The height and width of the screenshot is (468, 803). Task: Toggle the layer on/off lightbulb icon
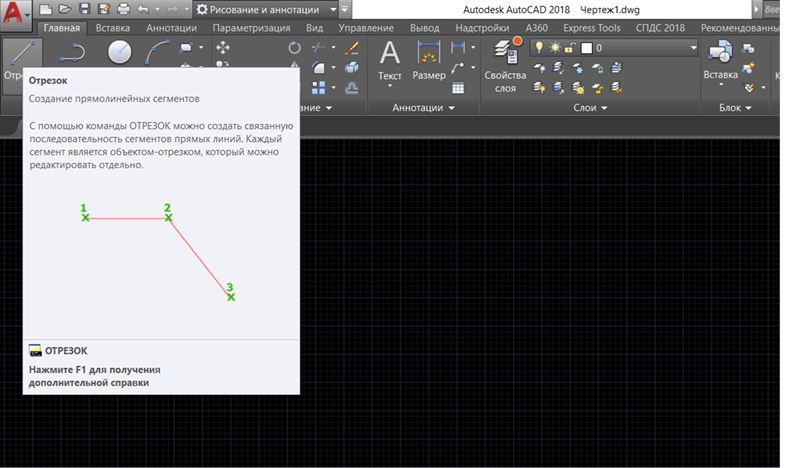point(539,47)
